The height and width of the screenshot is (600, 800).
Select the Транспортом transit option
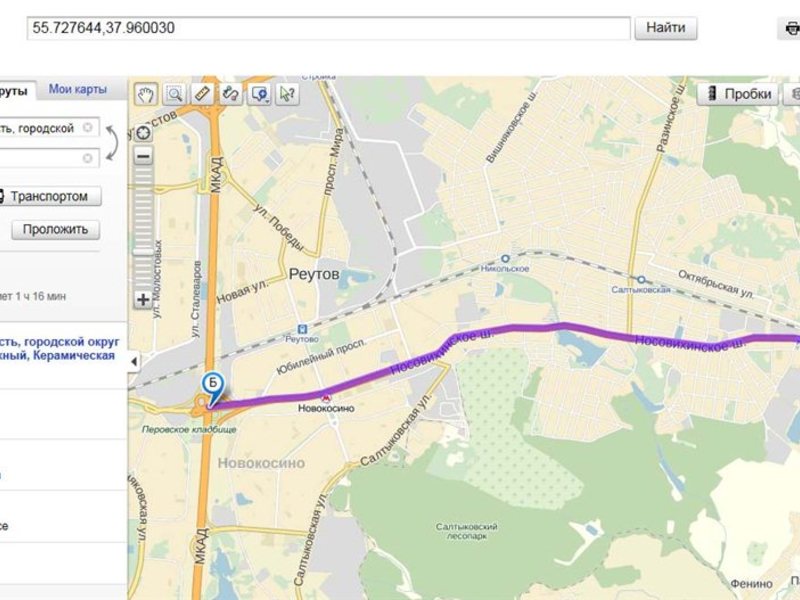(49, 196)
